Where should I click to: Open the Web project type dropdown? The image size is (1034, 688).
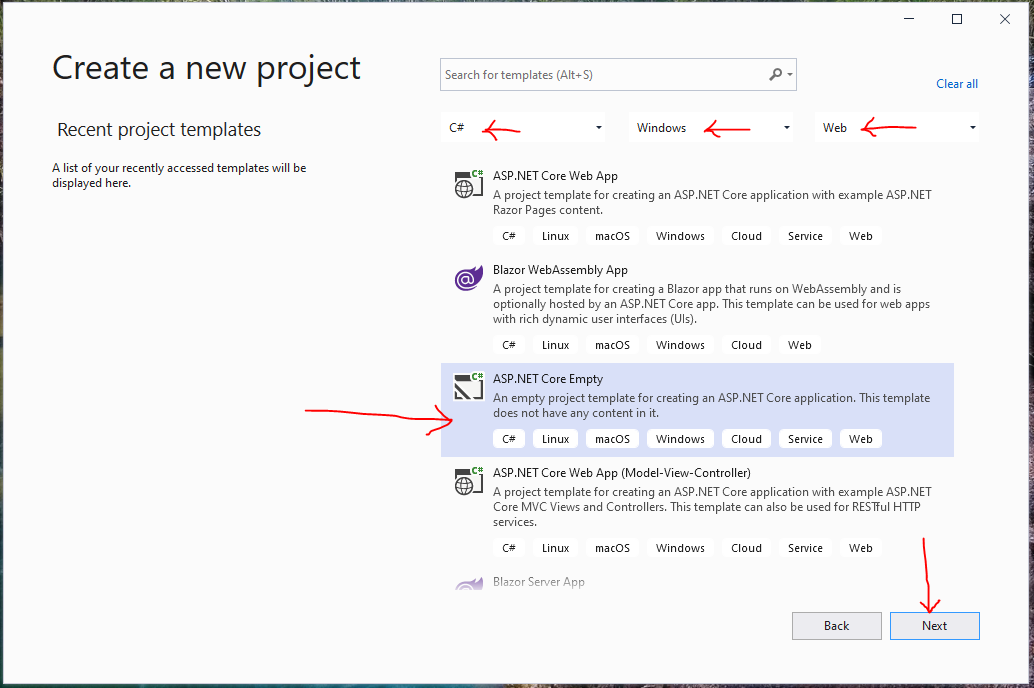click(x=897, y=127)
